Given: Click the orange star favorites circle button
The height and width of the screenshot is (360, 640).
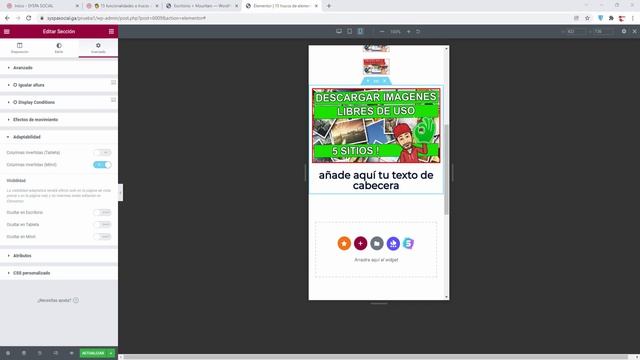Looking at the screenshot, I should point(344,243).
